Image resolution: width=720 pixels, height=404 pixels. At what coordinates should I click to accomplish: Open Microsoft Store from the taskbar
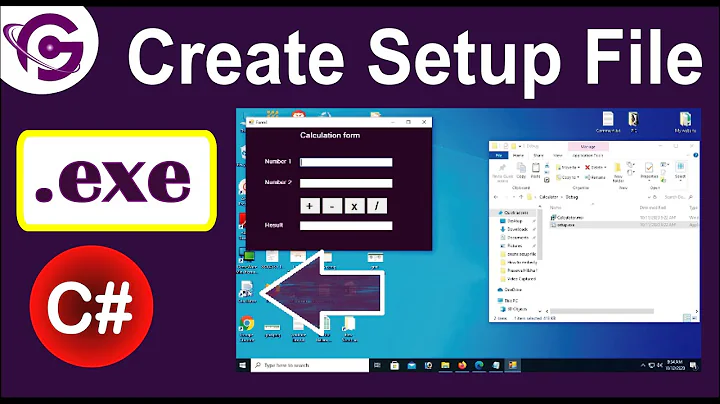click(394, 365)
